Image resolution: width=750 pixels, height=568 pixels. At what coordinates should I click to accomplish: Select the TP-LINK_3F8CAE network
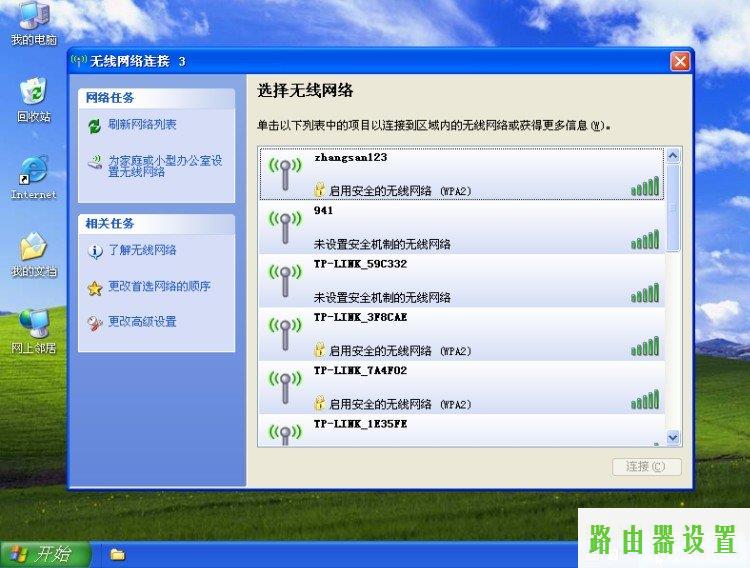pyautogui.click(x=460, y=334)
